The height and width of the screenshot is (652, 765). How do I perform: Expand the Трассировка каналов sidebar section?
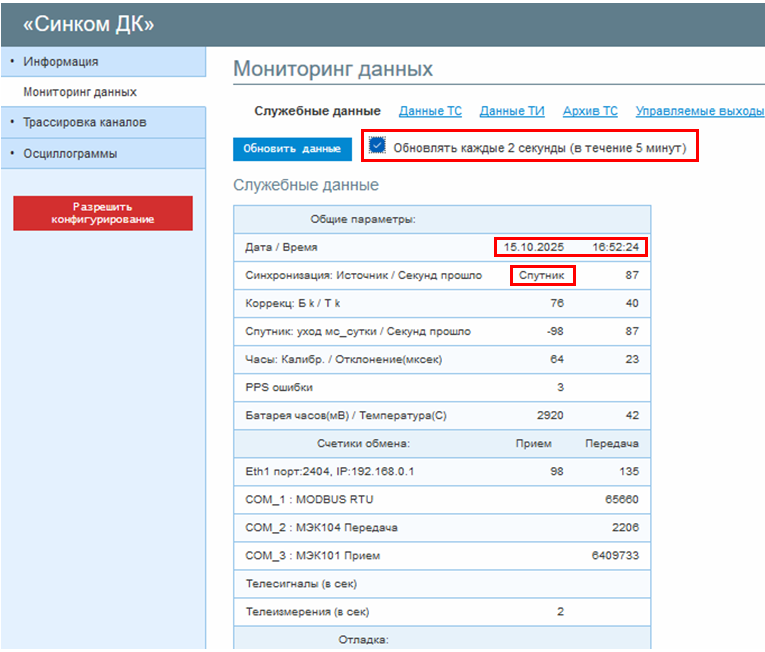pos(85,122)
